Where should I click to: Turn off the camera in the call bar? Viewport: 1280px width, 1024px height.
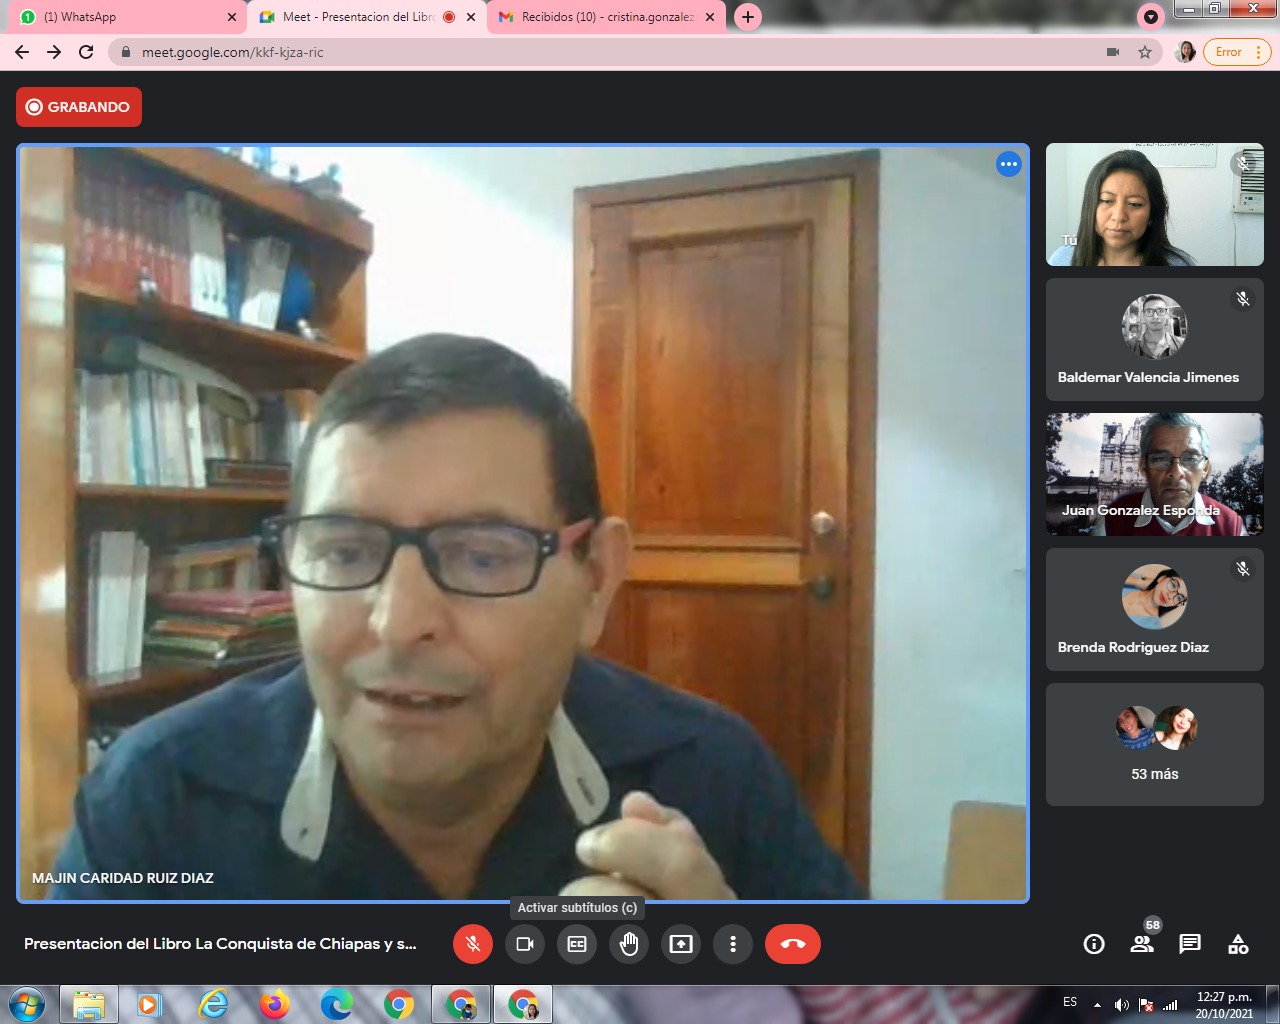click(525, 944)
